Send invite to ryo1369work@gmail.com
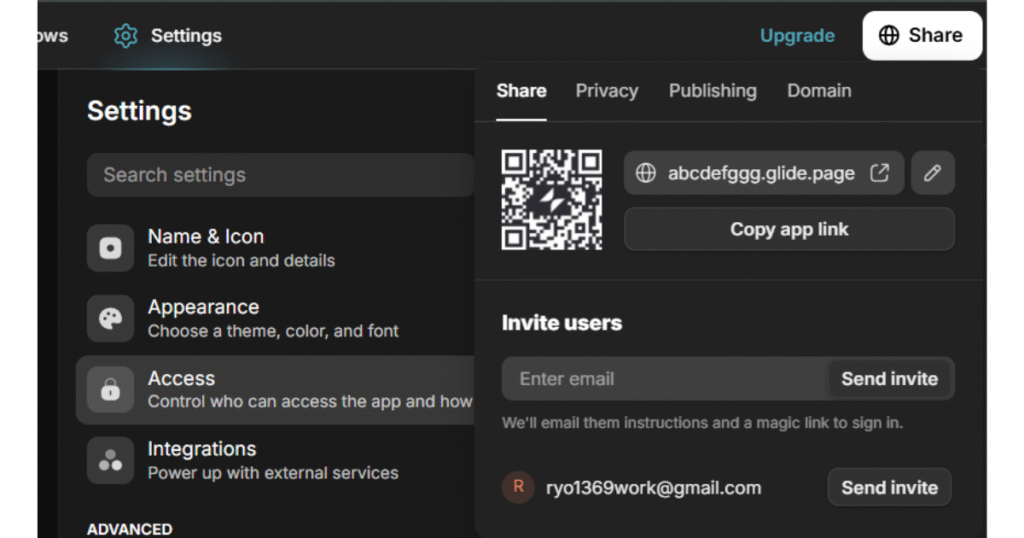This screenshot has width=1024, height=538. coord(889,487)
